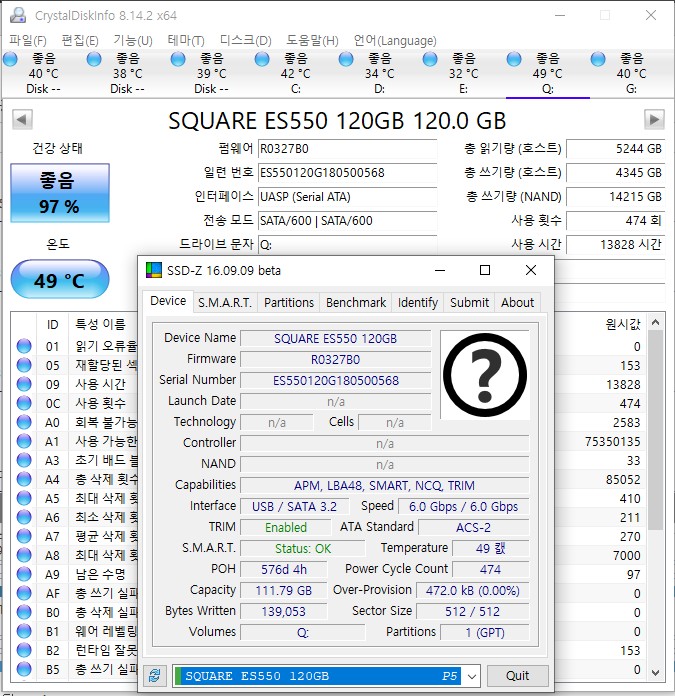This screenshot has height=696, width=675.
Task: Open the About tab in SSD-Z
Action: click(517, 303)
